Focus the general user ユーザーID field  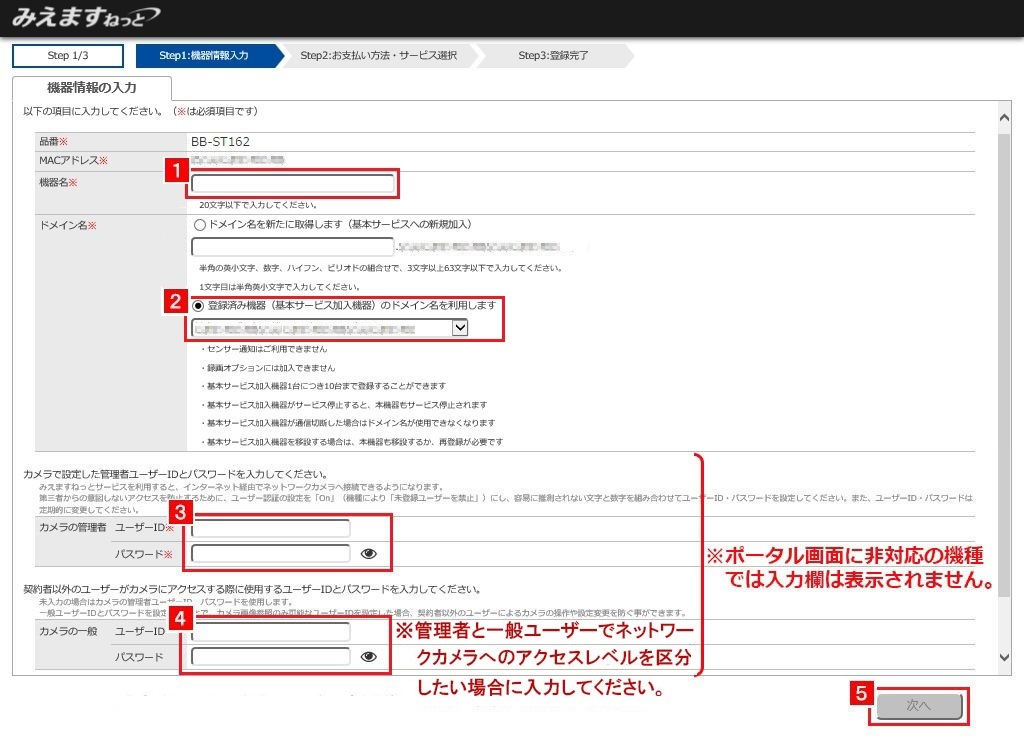271,632
